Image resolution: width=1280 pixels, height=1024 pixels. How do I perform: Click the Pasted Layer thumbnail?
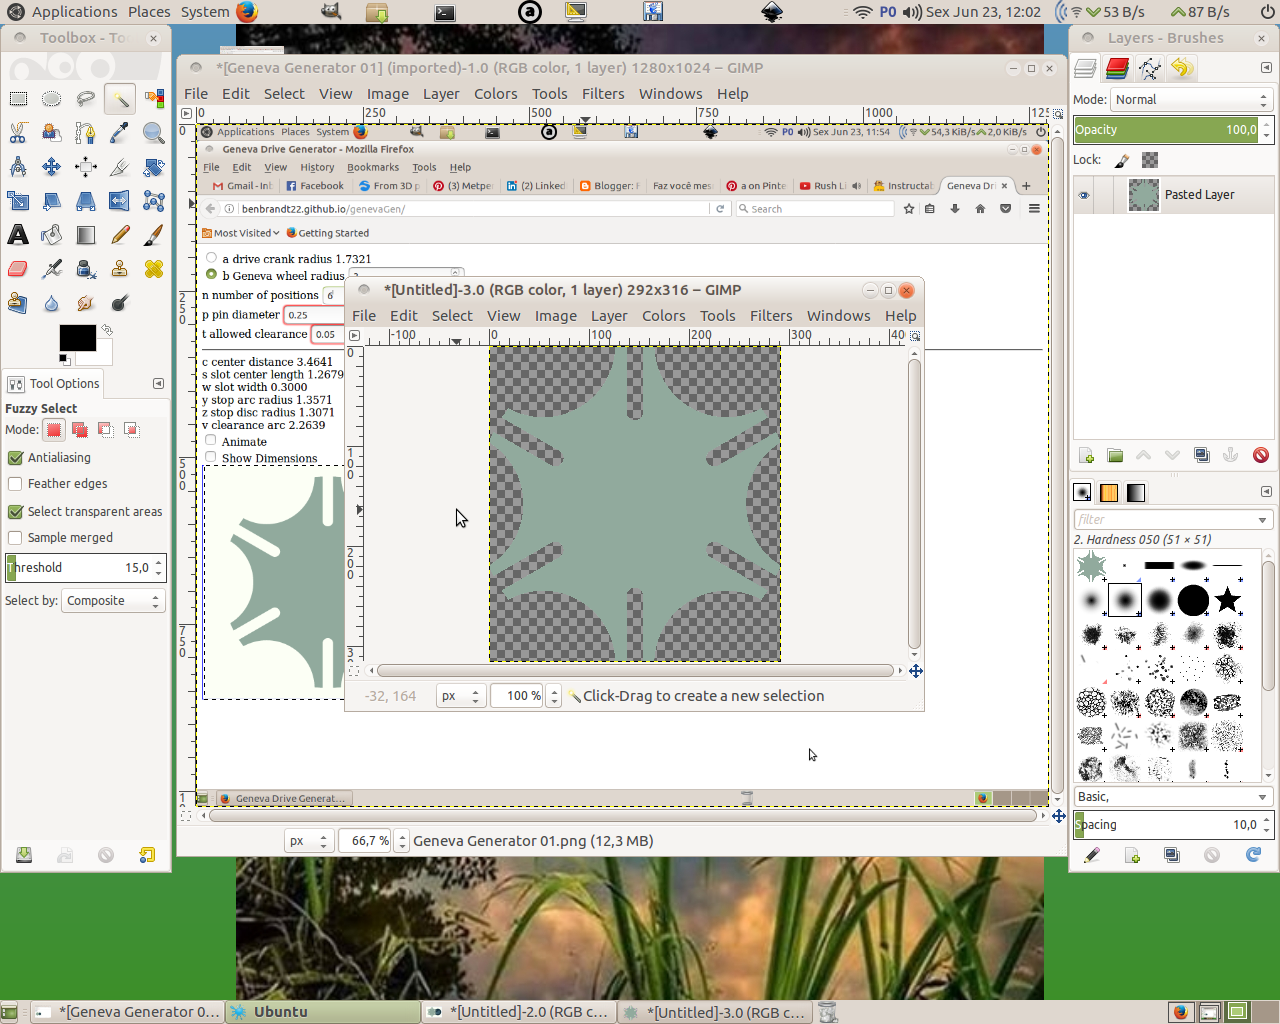pyautogui.click(x=1143, y=195)
